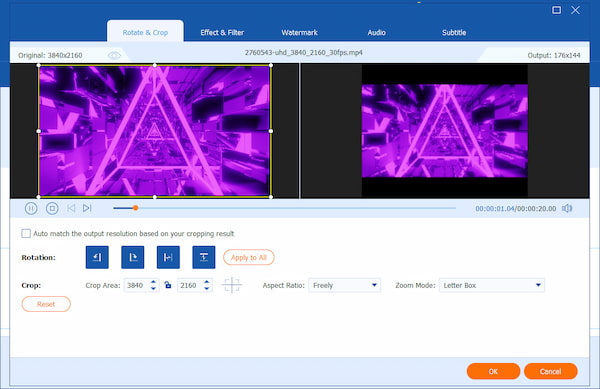Click the file name 2760543-uhd_3840_2160_30fps.mp4
Screen dimensions: 600x389
click(x=304, y=52)
